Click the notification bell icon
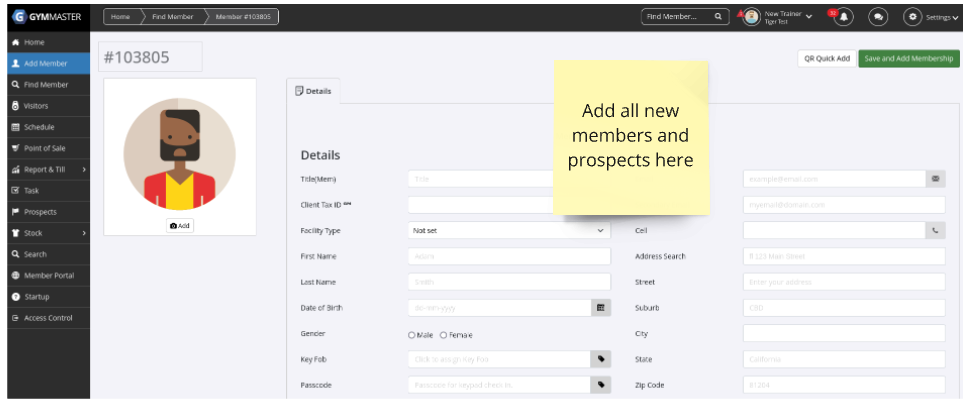Image resolution: width=963 pixels, height=404 pixels. click(x=845, y=17)
